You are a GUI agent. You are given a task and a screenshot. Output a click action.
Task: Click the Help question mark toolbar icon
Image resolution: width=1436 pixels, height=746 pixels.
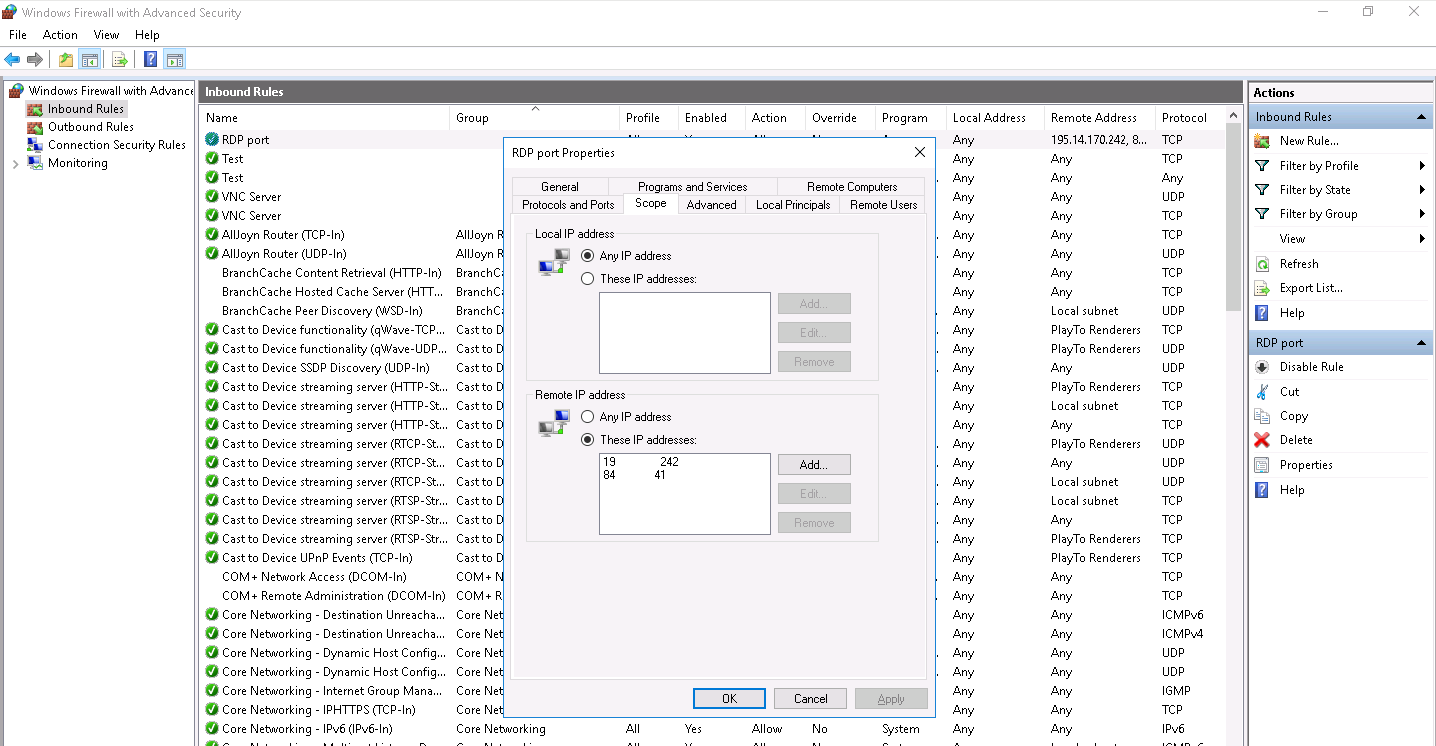151,60
